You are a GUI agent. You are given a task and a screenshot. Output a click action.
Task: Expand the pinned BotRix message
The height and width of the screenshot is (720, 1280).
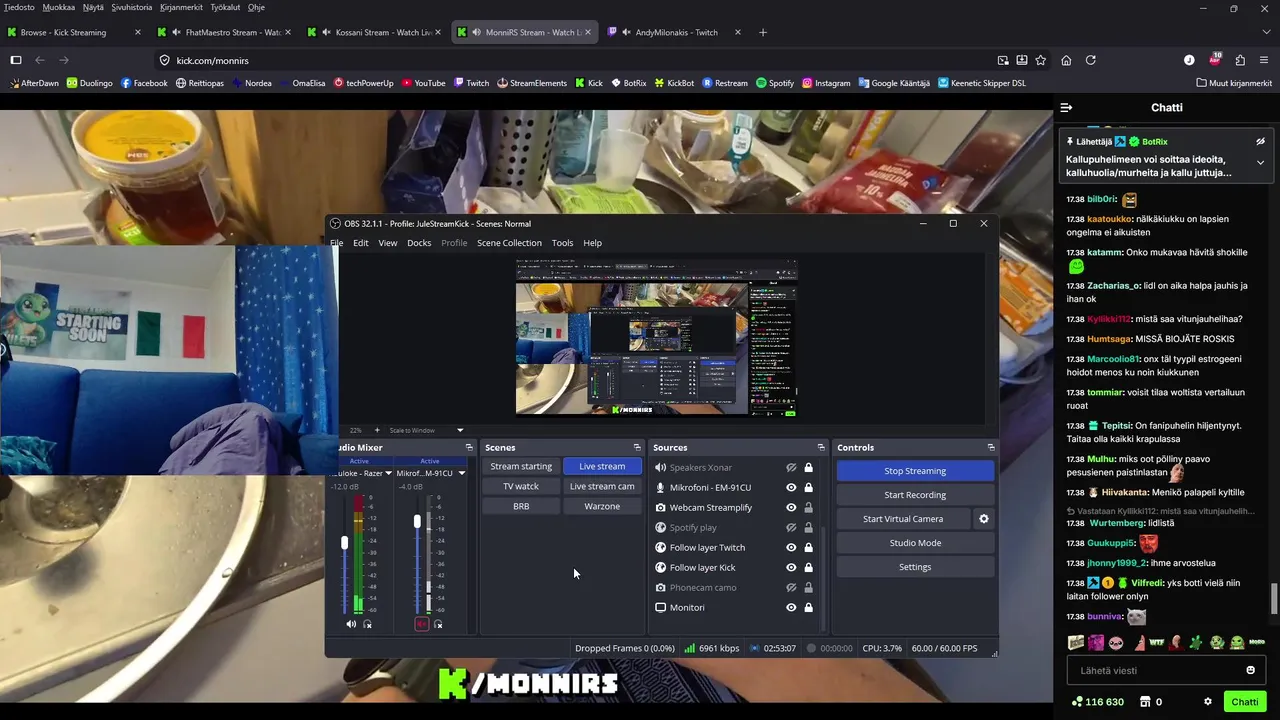click(1260, 162)
